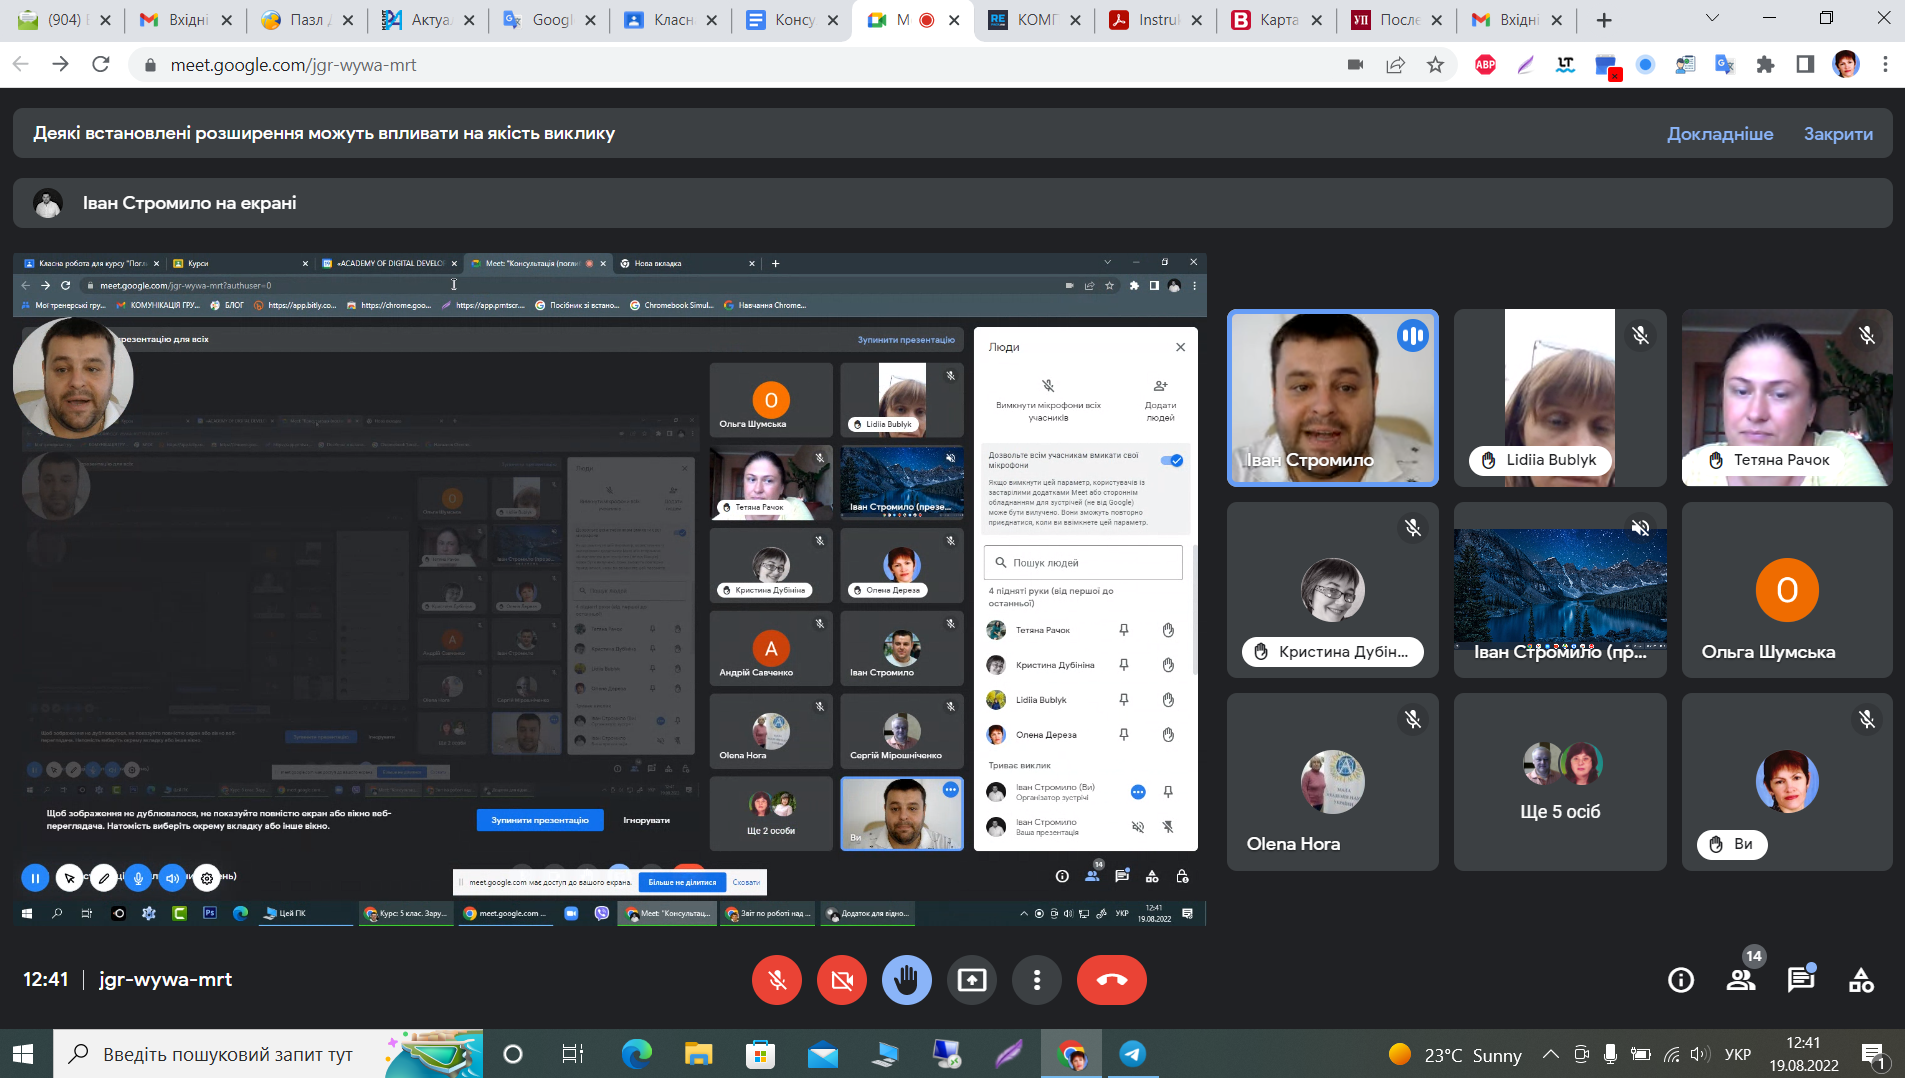Switch the УКР keyboard language
Viewport: 1905px width, 1078px height.
[1738, 1055]
